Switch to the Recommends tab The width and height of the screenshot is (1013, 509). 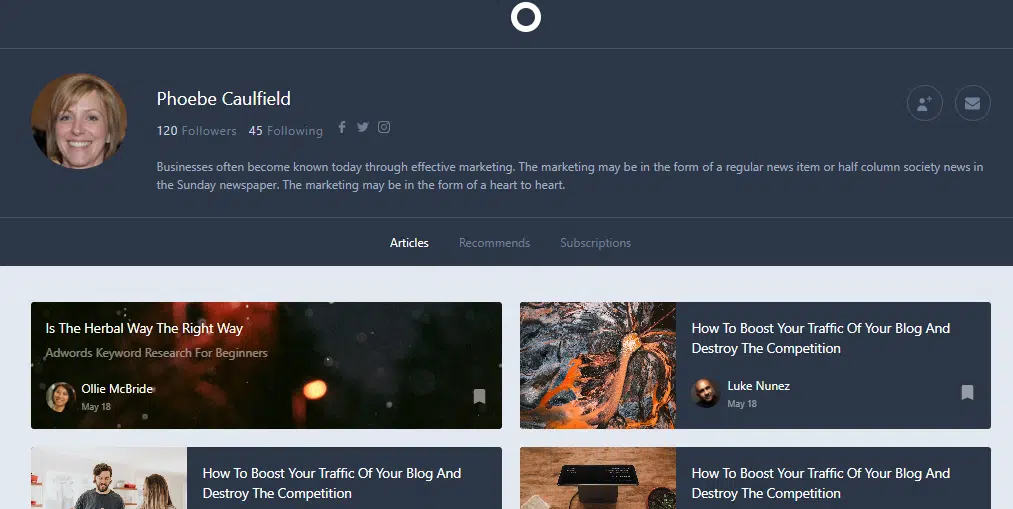pyautogui.click(x=494, y=243)
